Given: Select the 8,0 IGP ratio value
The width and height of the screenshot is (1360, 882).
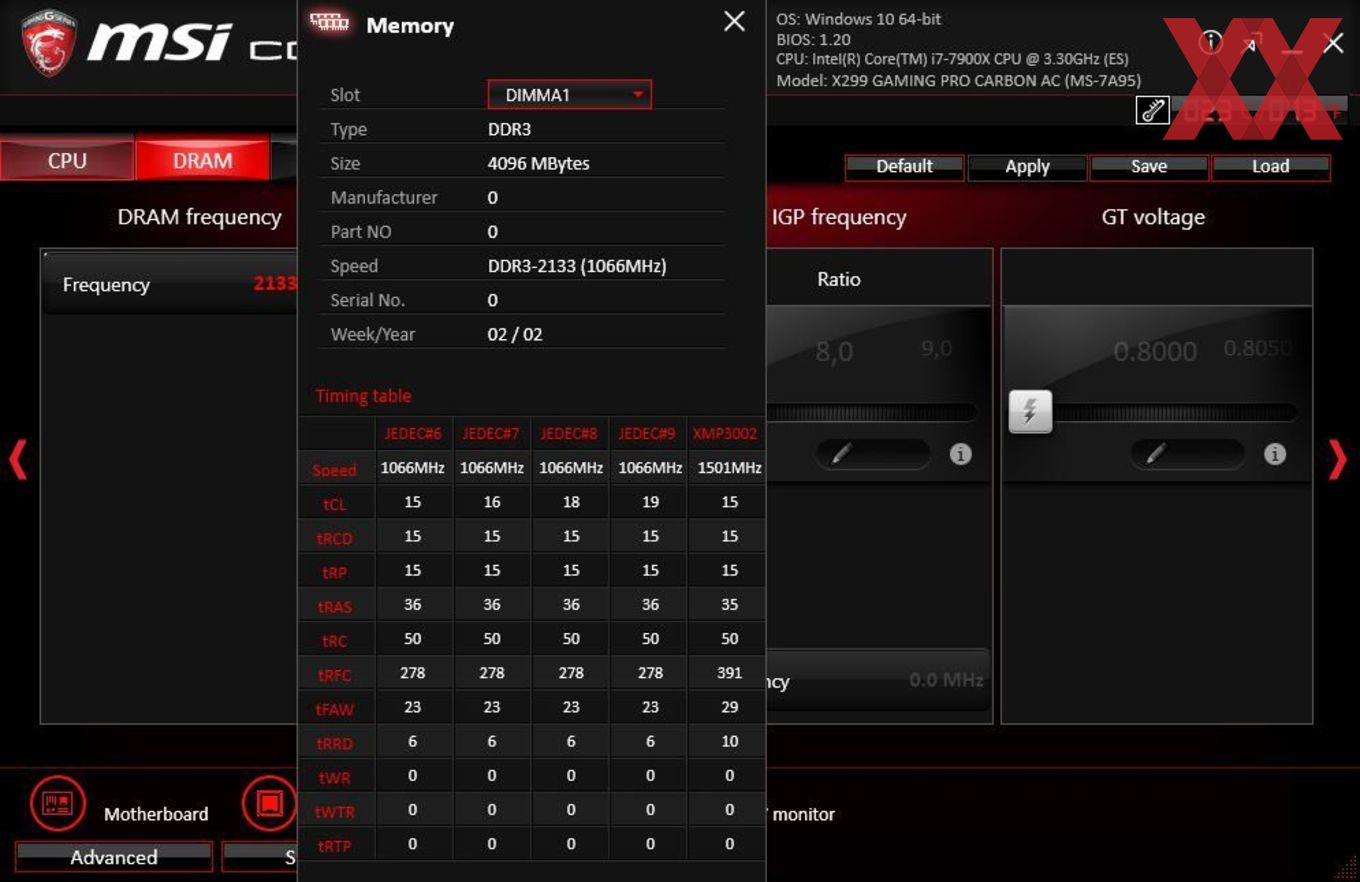Looking at the screenshot, I should pyautogui.click(x=835, y=351).
